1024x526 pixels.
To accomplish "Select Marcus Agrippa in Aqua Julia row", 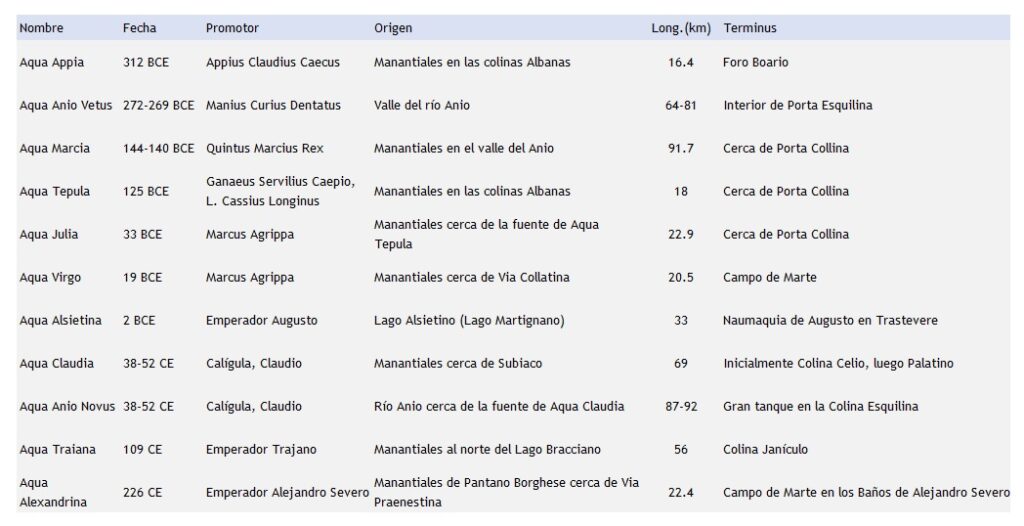I will (249, 235).
